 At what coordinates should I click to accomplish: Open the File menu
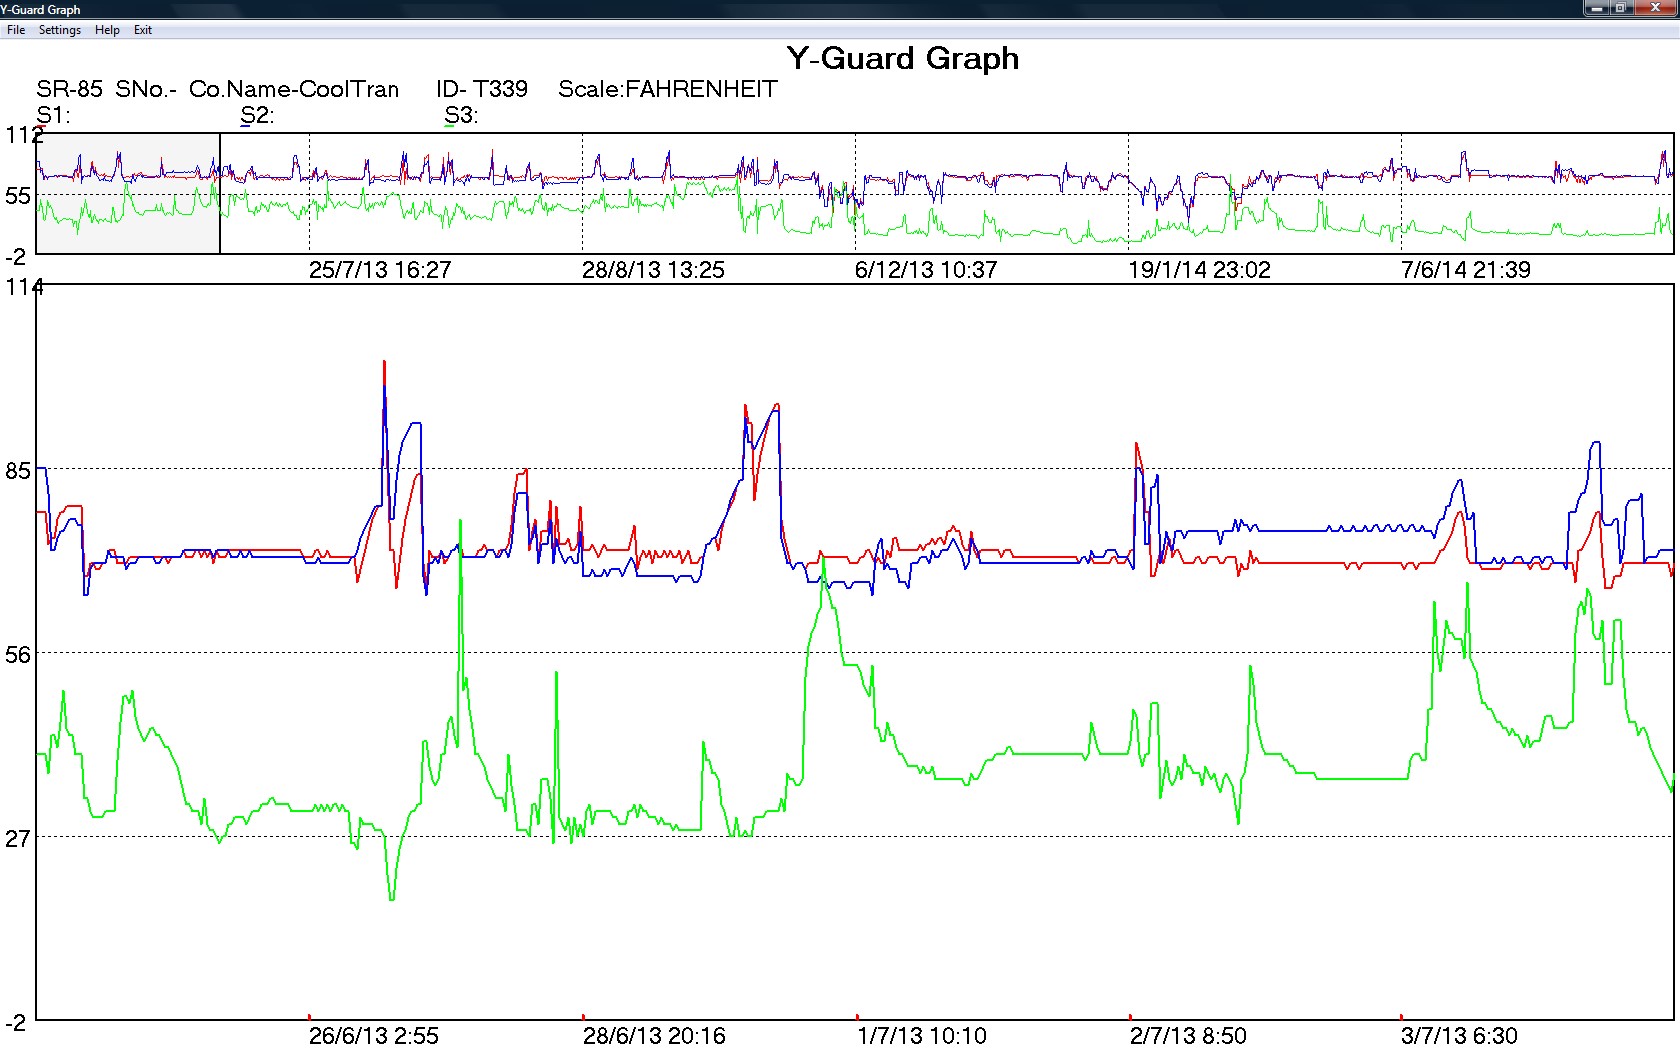[x=16, y=30]
